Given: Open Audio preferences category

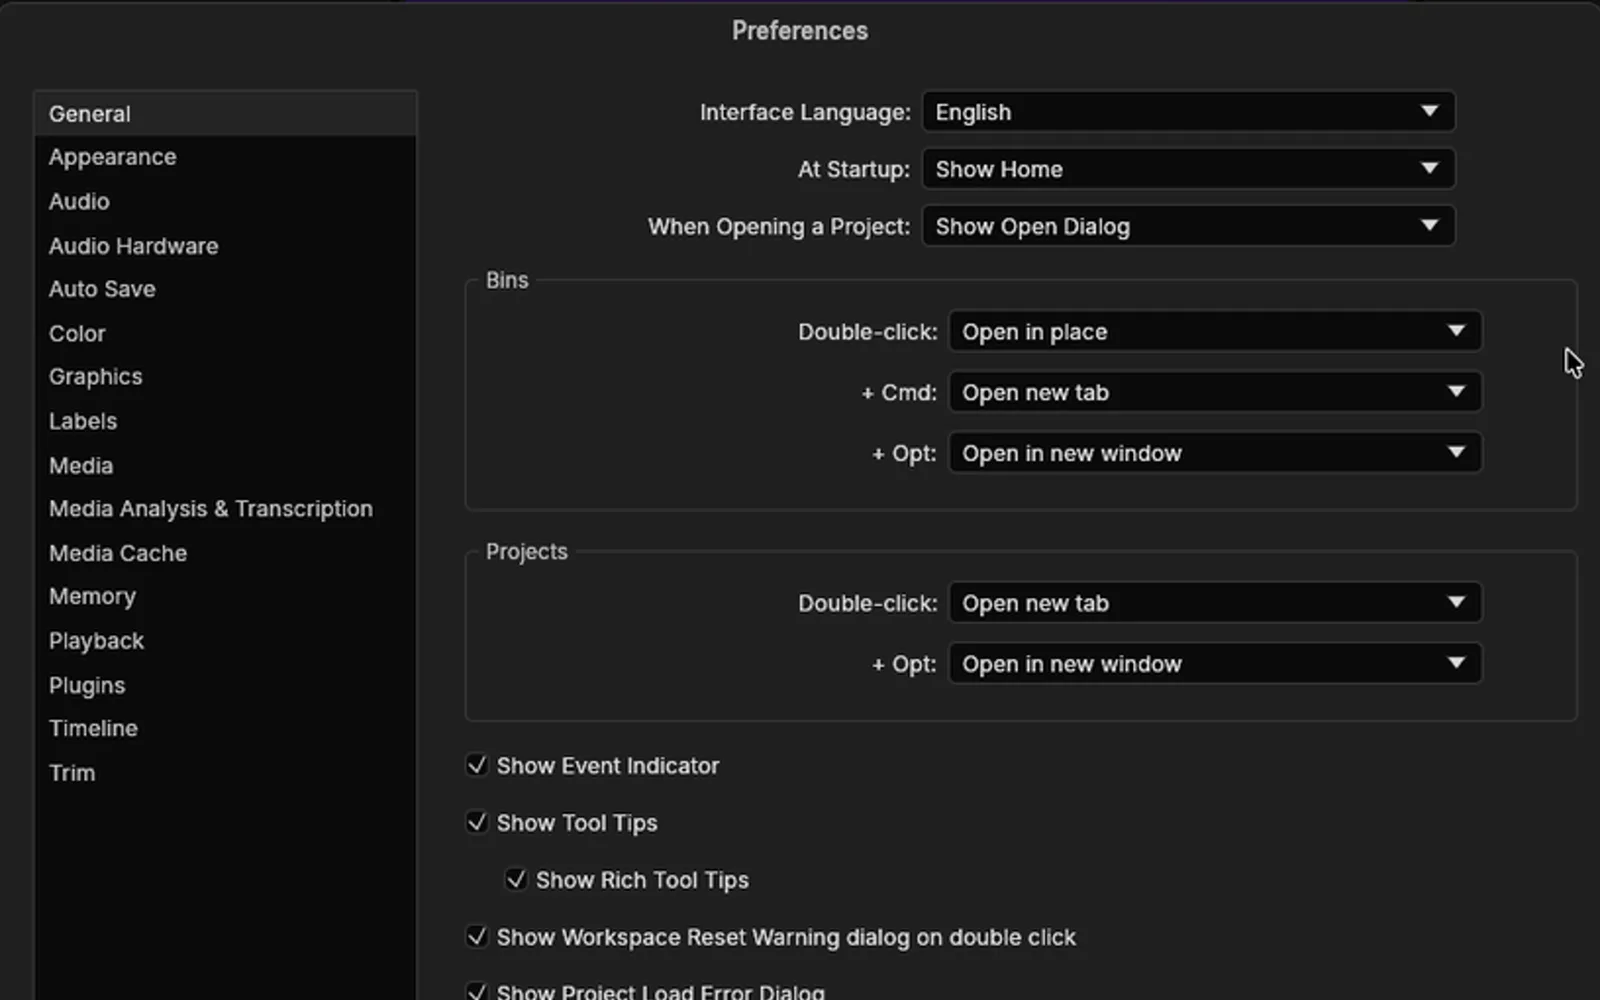Looking at the screenshot, I should (x=225, y=201).
